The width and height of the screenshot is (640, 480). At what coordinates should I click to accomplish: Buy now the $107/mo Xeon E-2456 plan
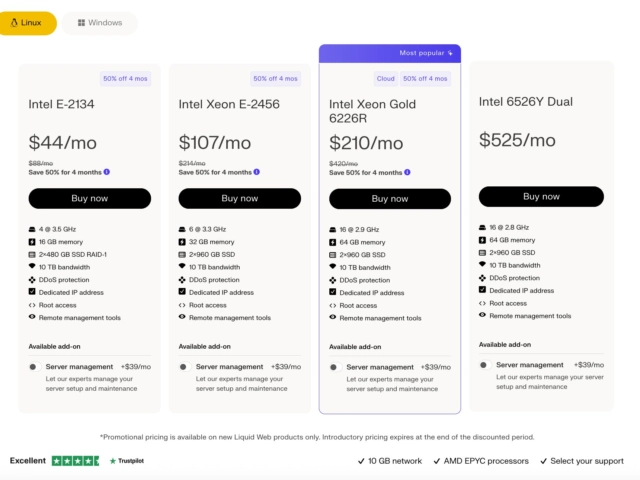[x=240, y=198]
